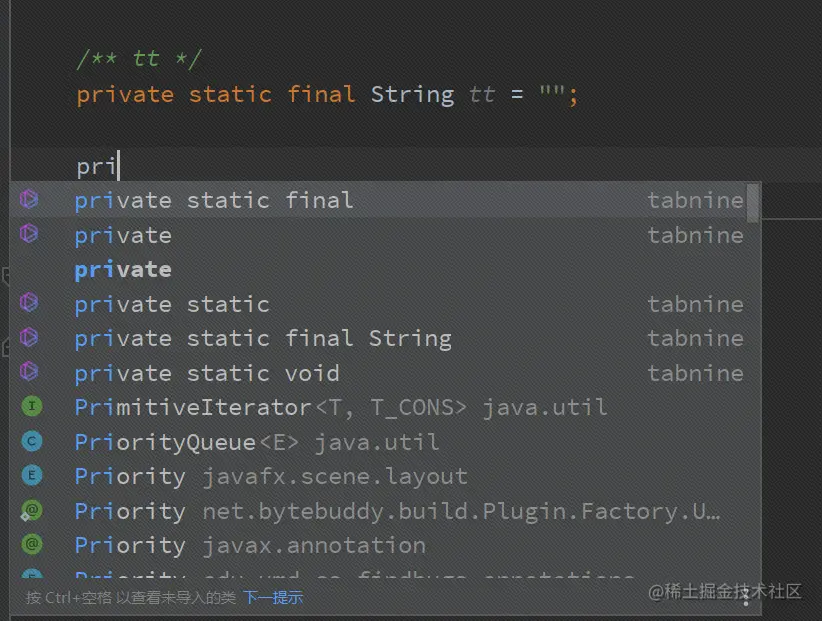Select 'private static final String' completion

(x=262, y=338)
